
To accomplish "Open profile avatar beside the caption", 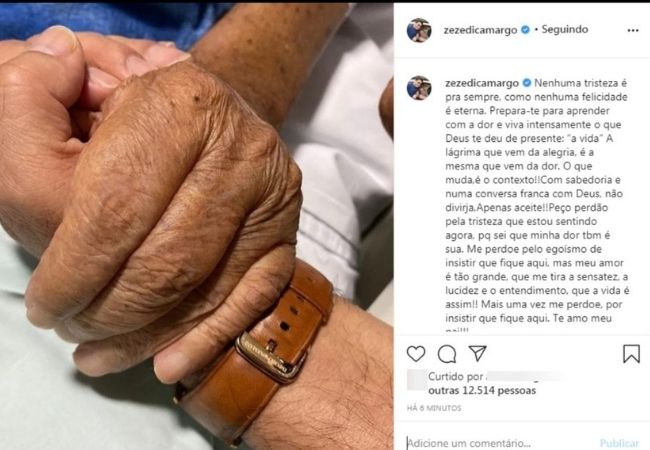I will pos(419,88).
